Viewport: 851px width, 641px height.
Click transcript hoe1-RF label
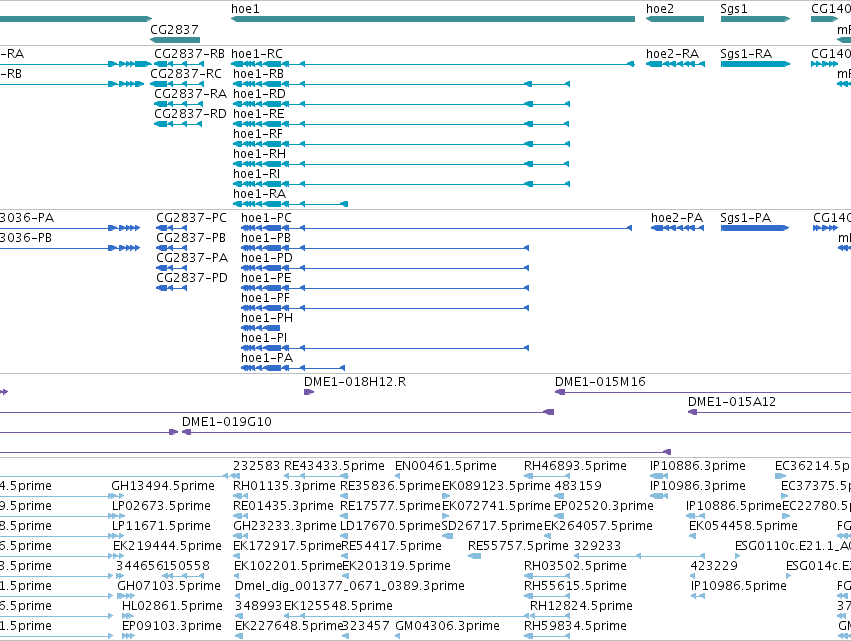(258, 134)
